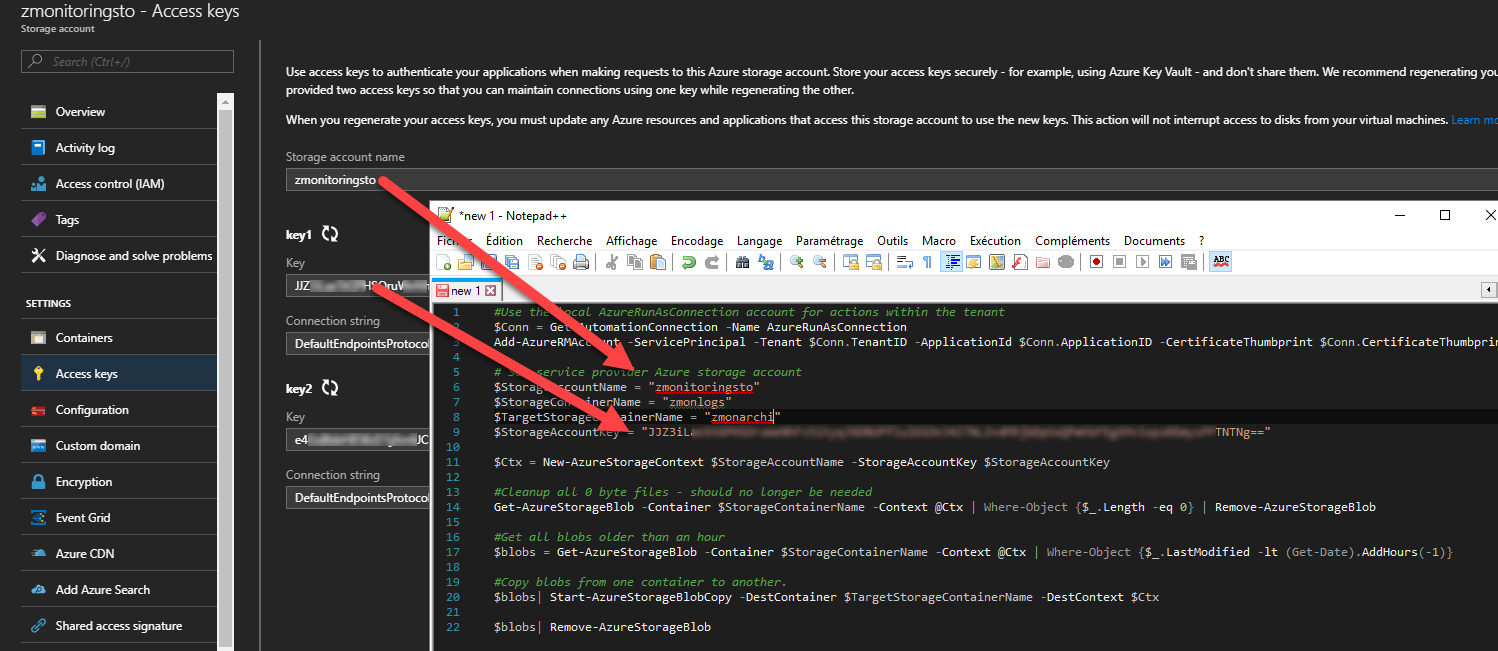Click the Paste clipboard icon
This screenshot has width=1498, height=651.
click(x=658, y=262)
